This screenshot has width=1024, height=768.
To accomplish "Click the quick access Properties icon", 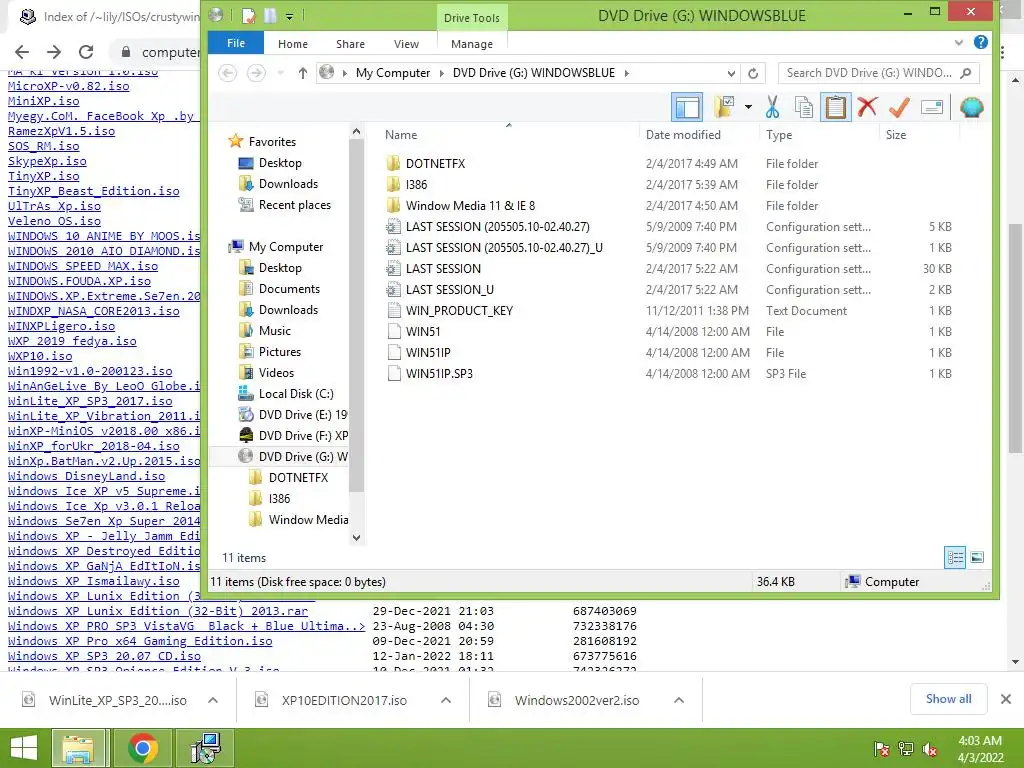I will click(249, 16).
